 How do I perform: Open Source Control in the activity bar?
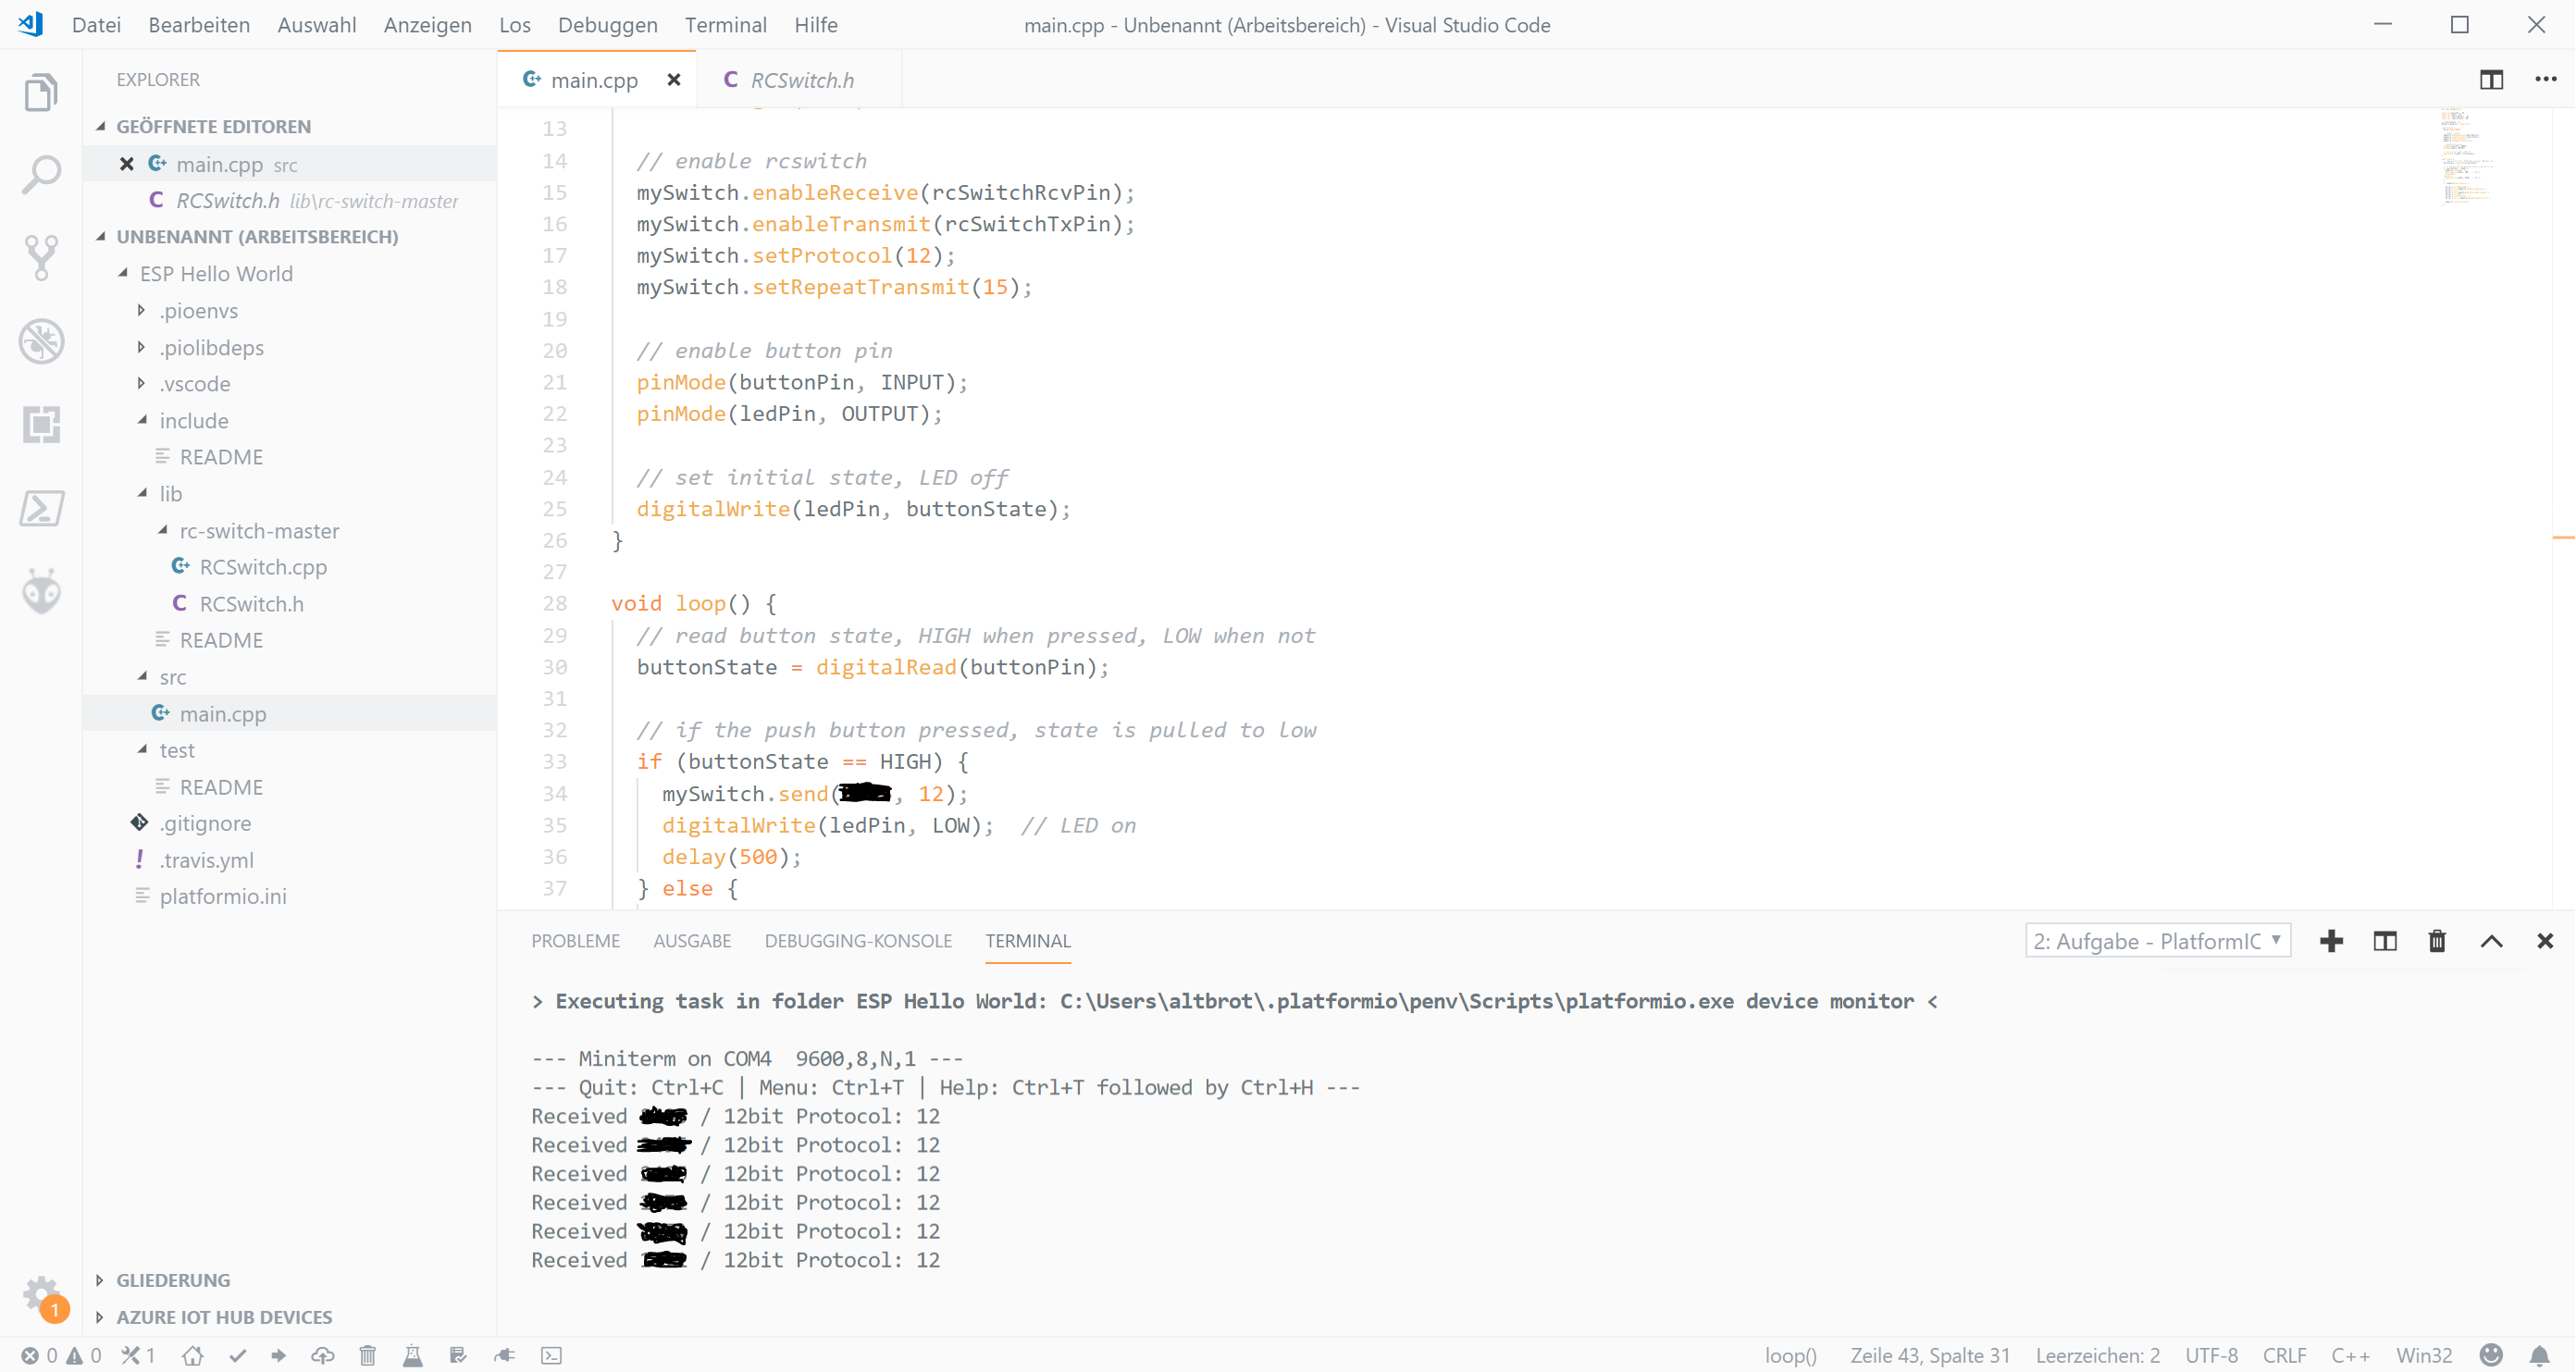tap(41, 257)
